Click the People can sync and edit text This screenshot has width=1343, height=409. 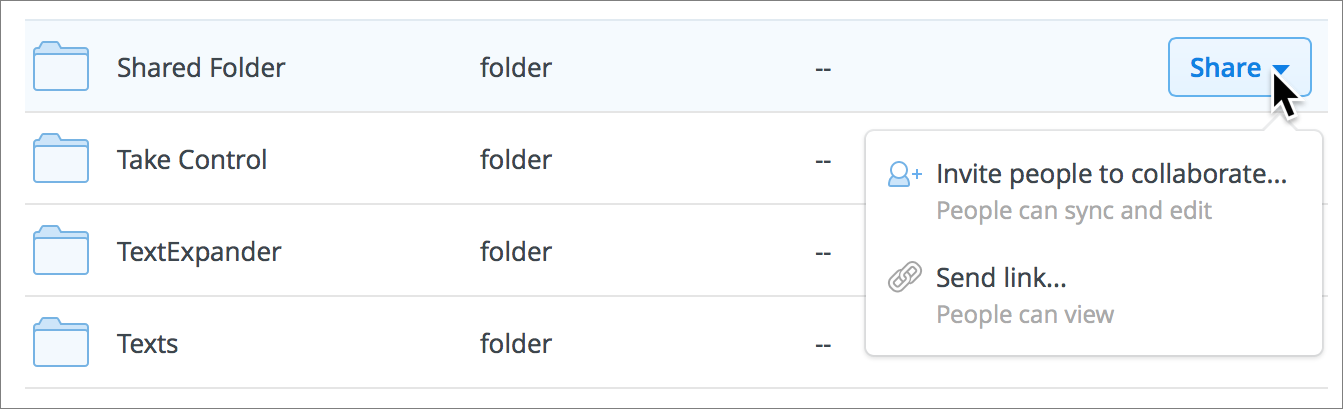click(1073, 211)
